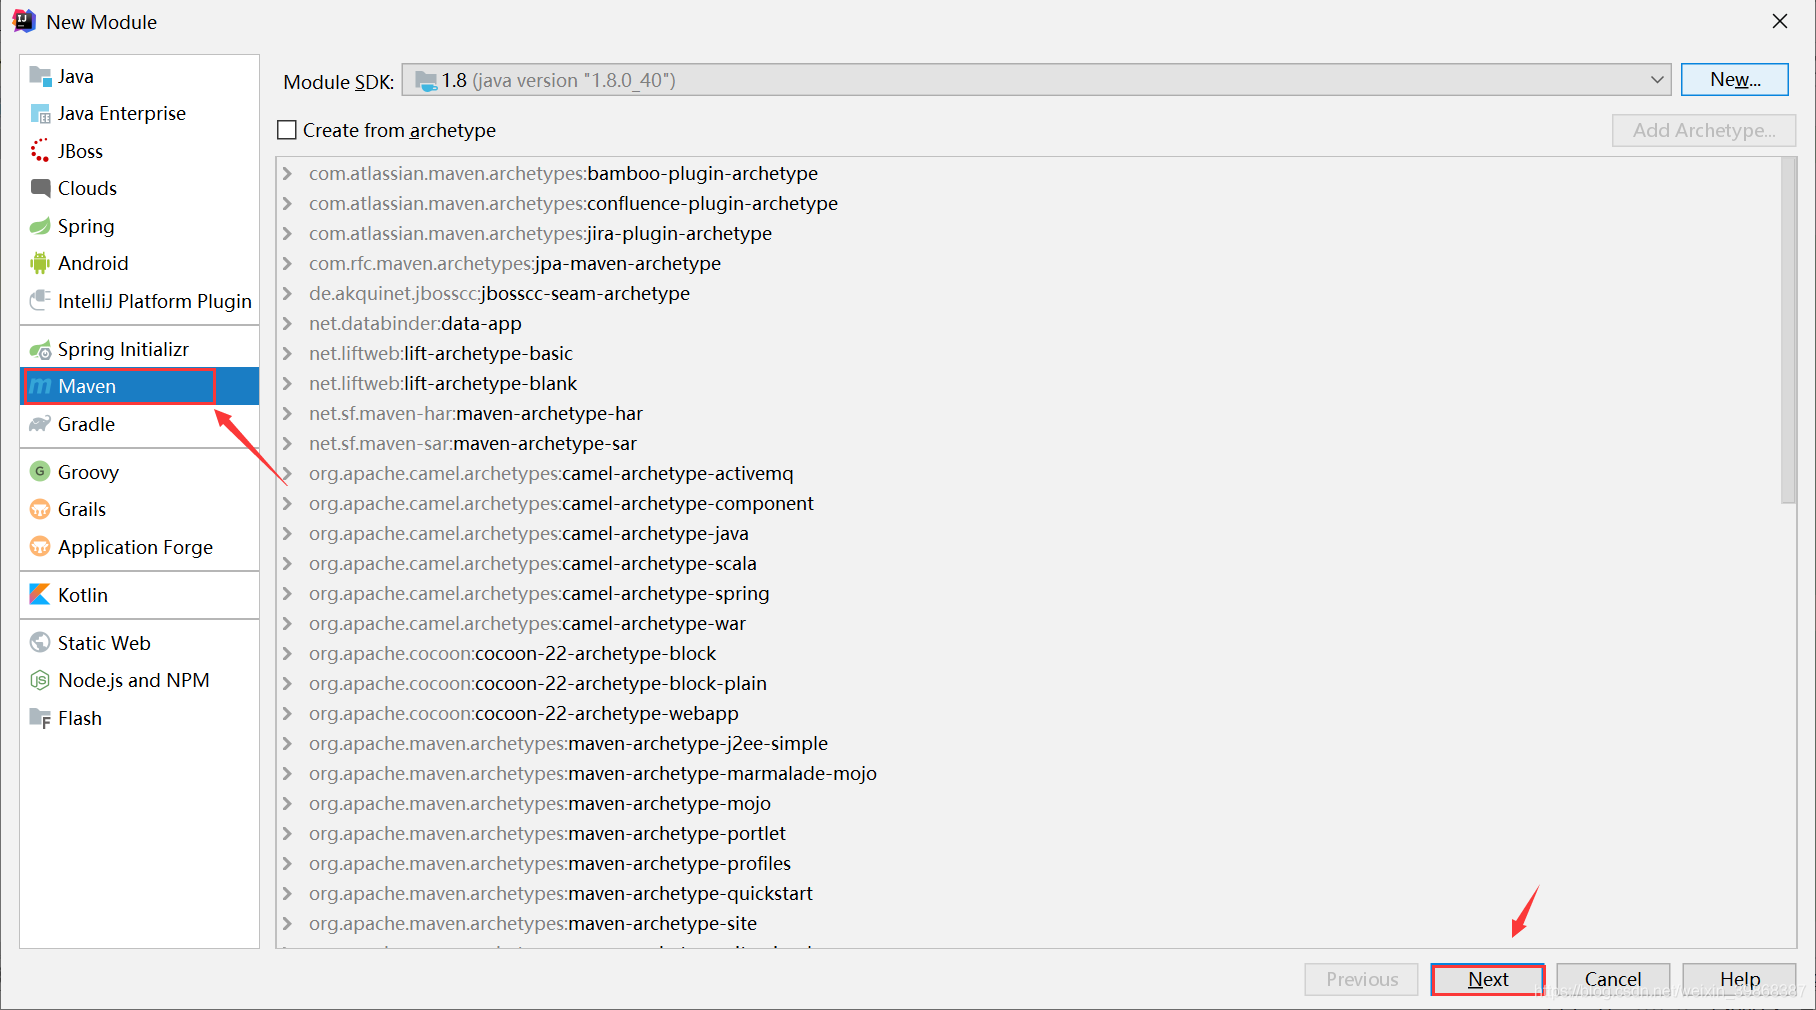
Task: Select the Spring Initializr icon
Action: (x=40, y=349)
